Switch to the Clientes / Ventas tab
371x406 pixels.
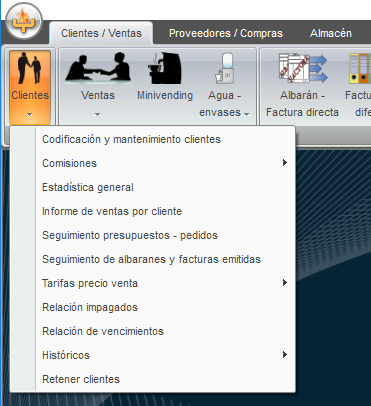(101, 33)
